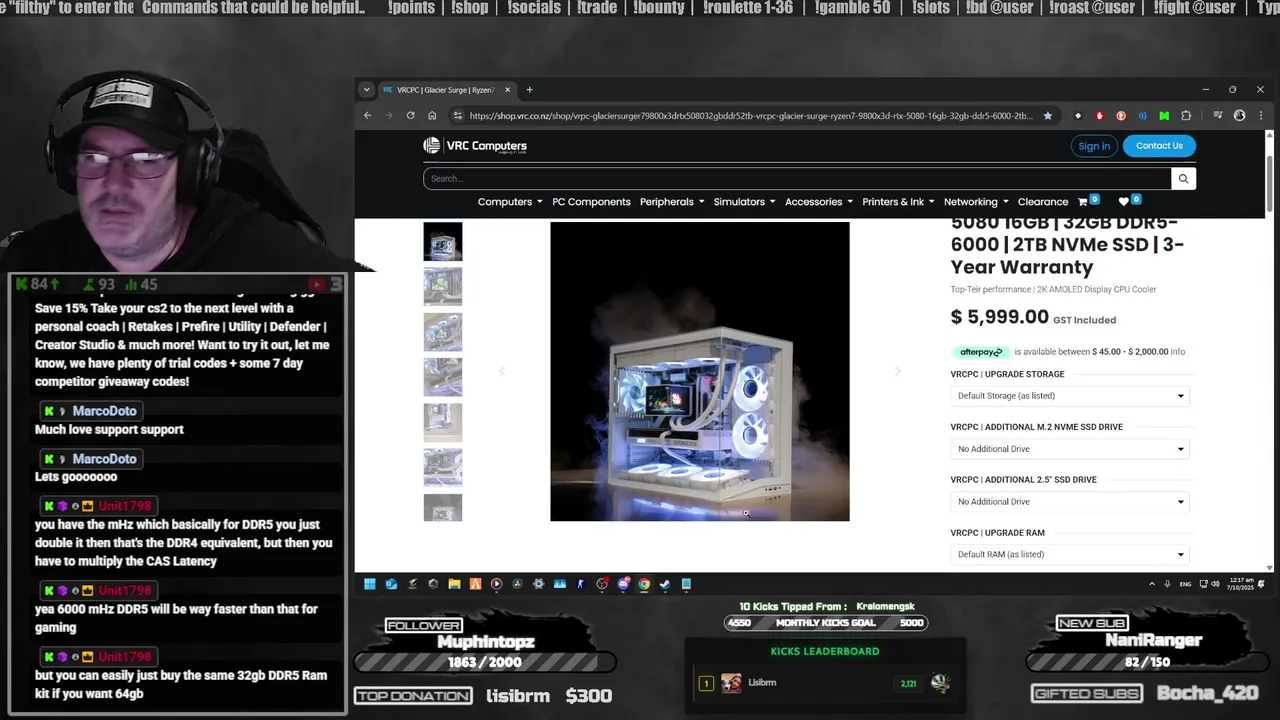Click the Contact Us button
1280x720 pixels.
[x=1159, y=146]
